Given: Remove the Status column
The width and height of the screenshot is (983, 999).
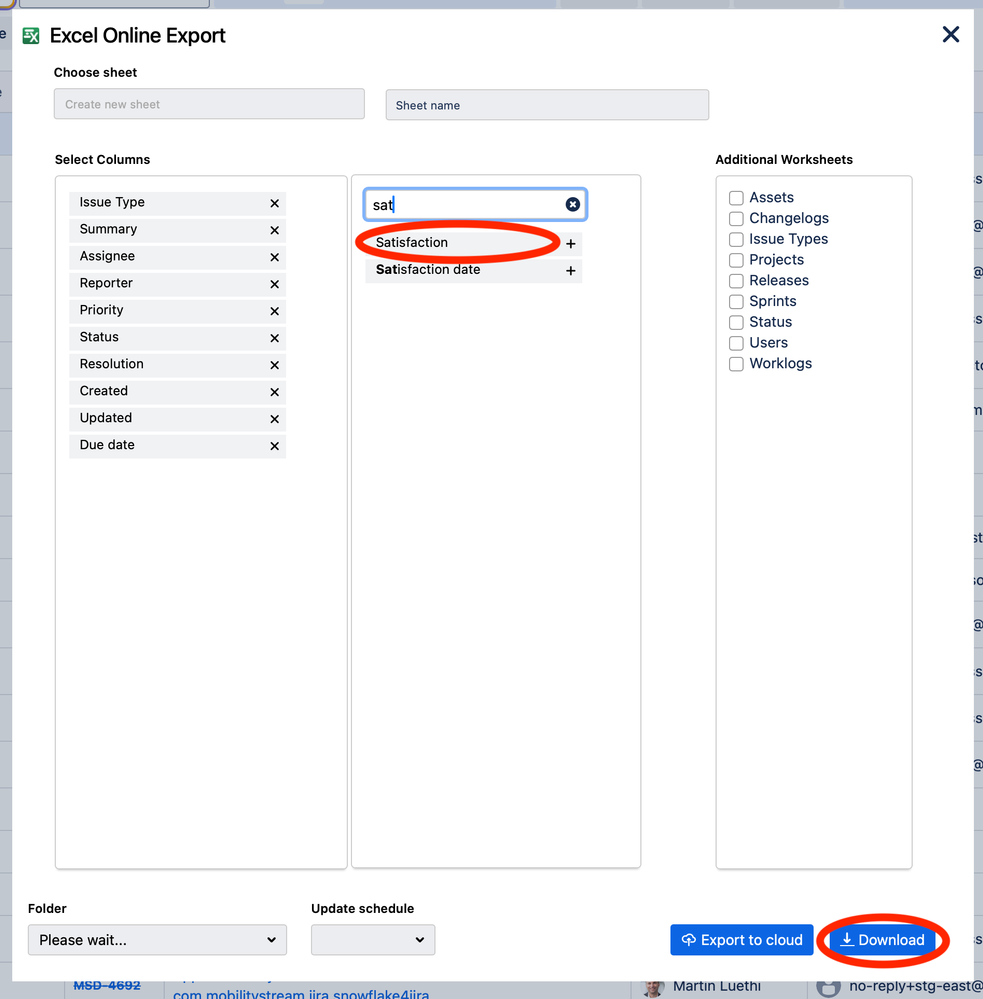Looking at the screenshot, I should pyautogui.click(x=275, y=338).
